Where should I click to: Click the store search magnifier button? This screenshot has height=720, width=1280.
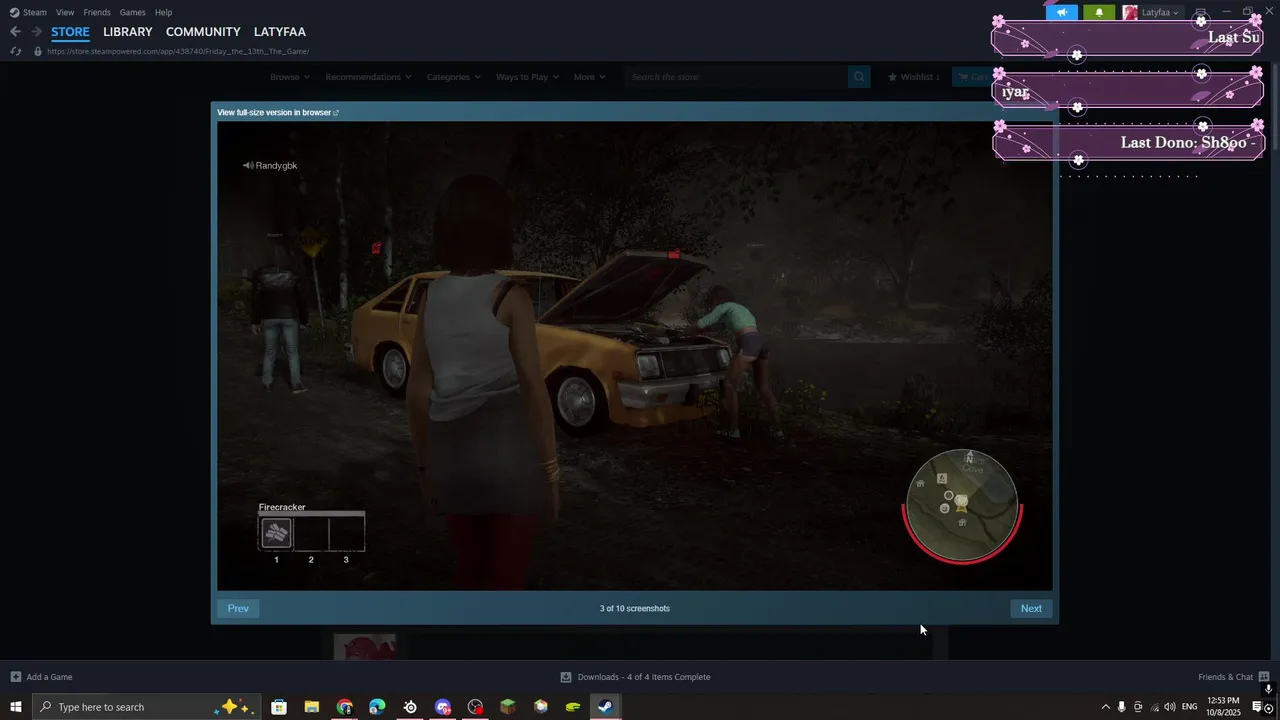(859, 77)
